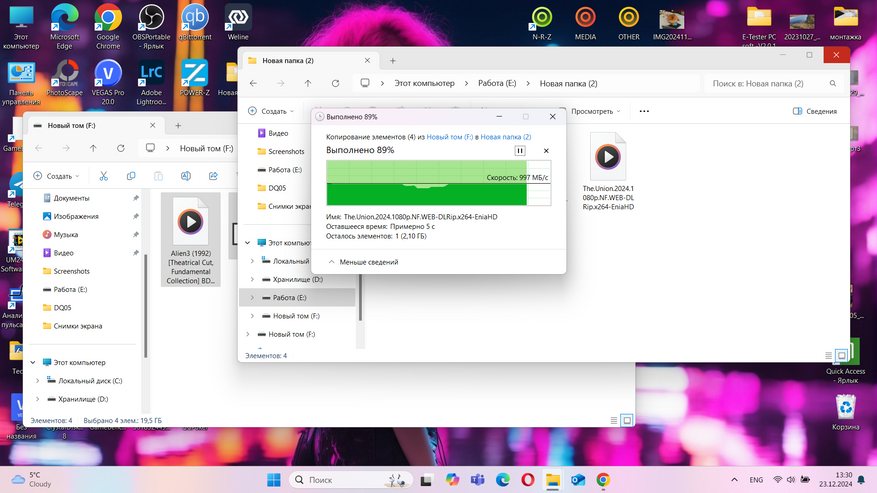
Task: Open the Recycle Bin (Корзина) desktop icon
Action: 845,410
